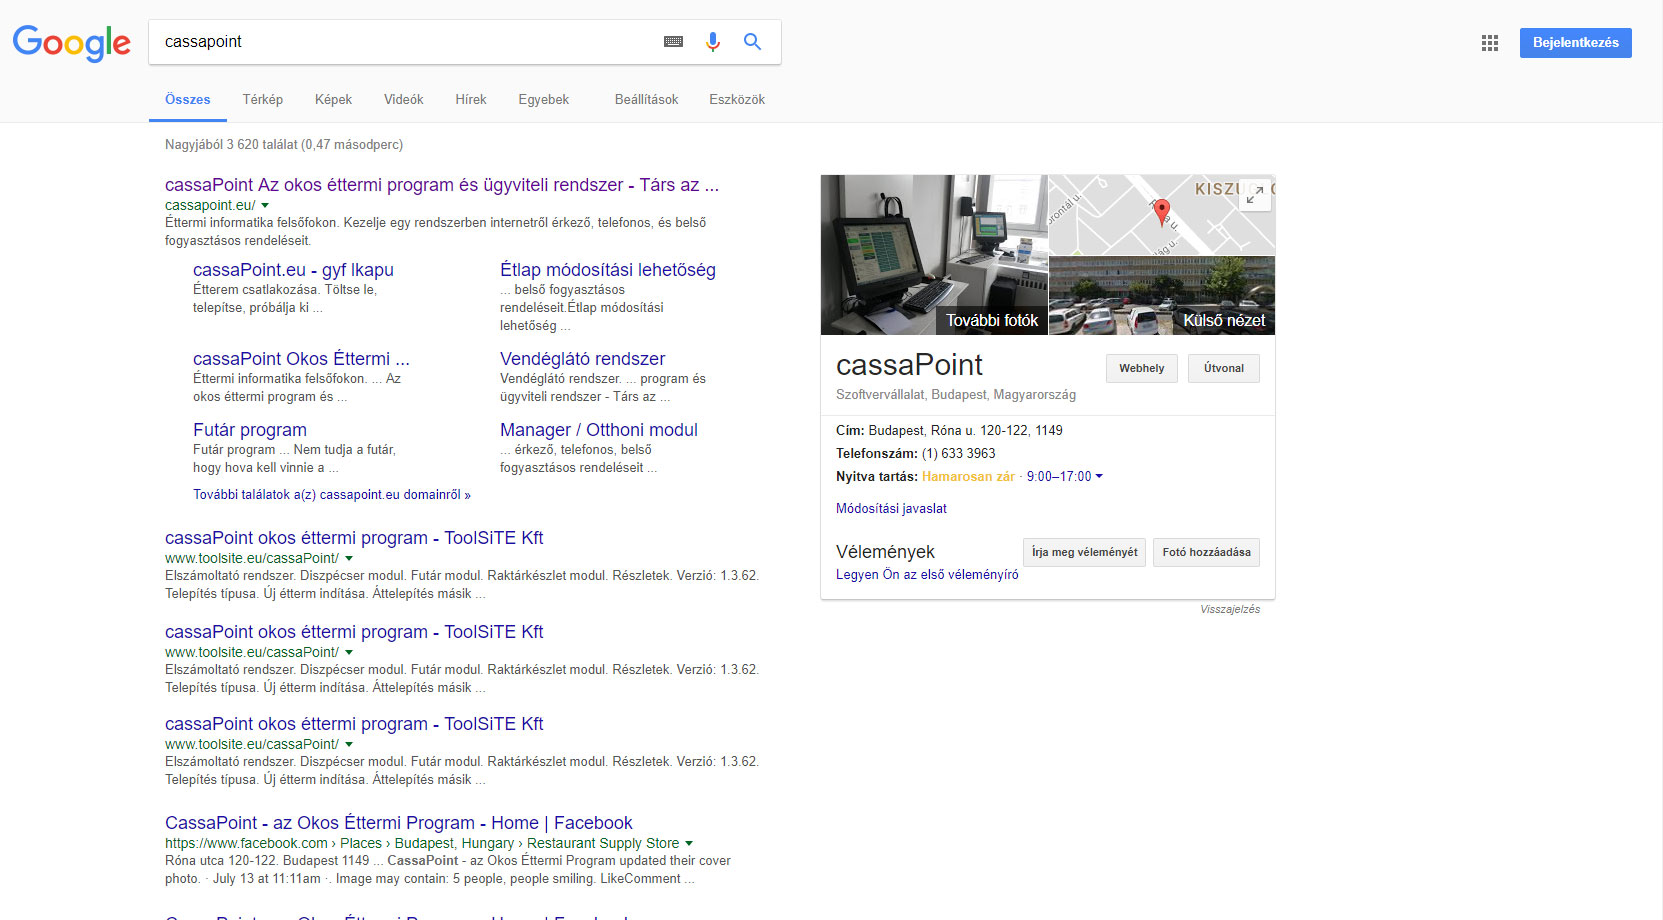Click the Útvonal directions button

[x=1224, y=369]
